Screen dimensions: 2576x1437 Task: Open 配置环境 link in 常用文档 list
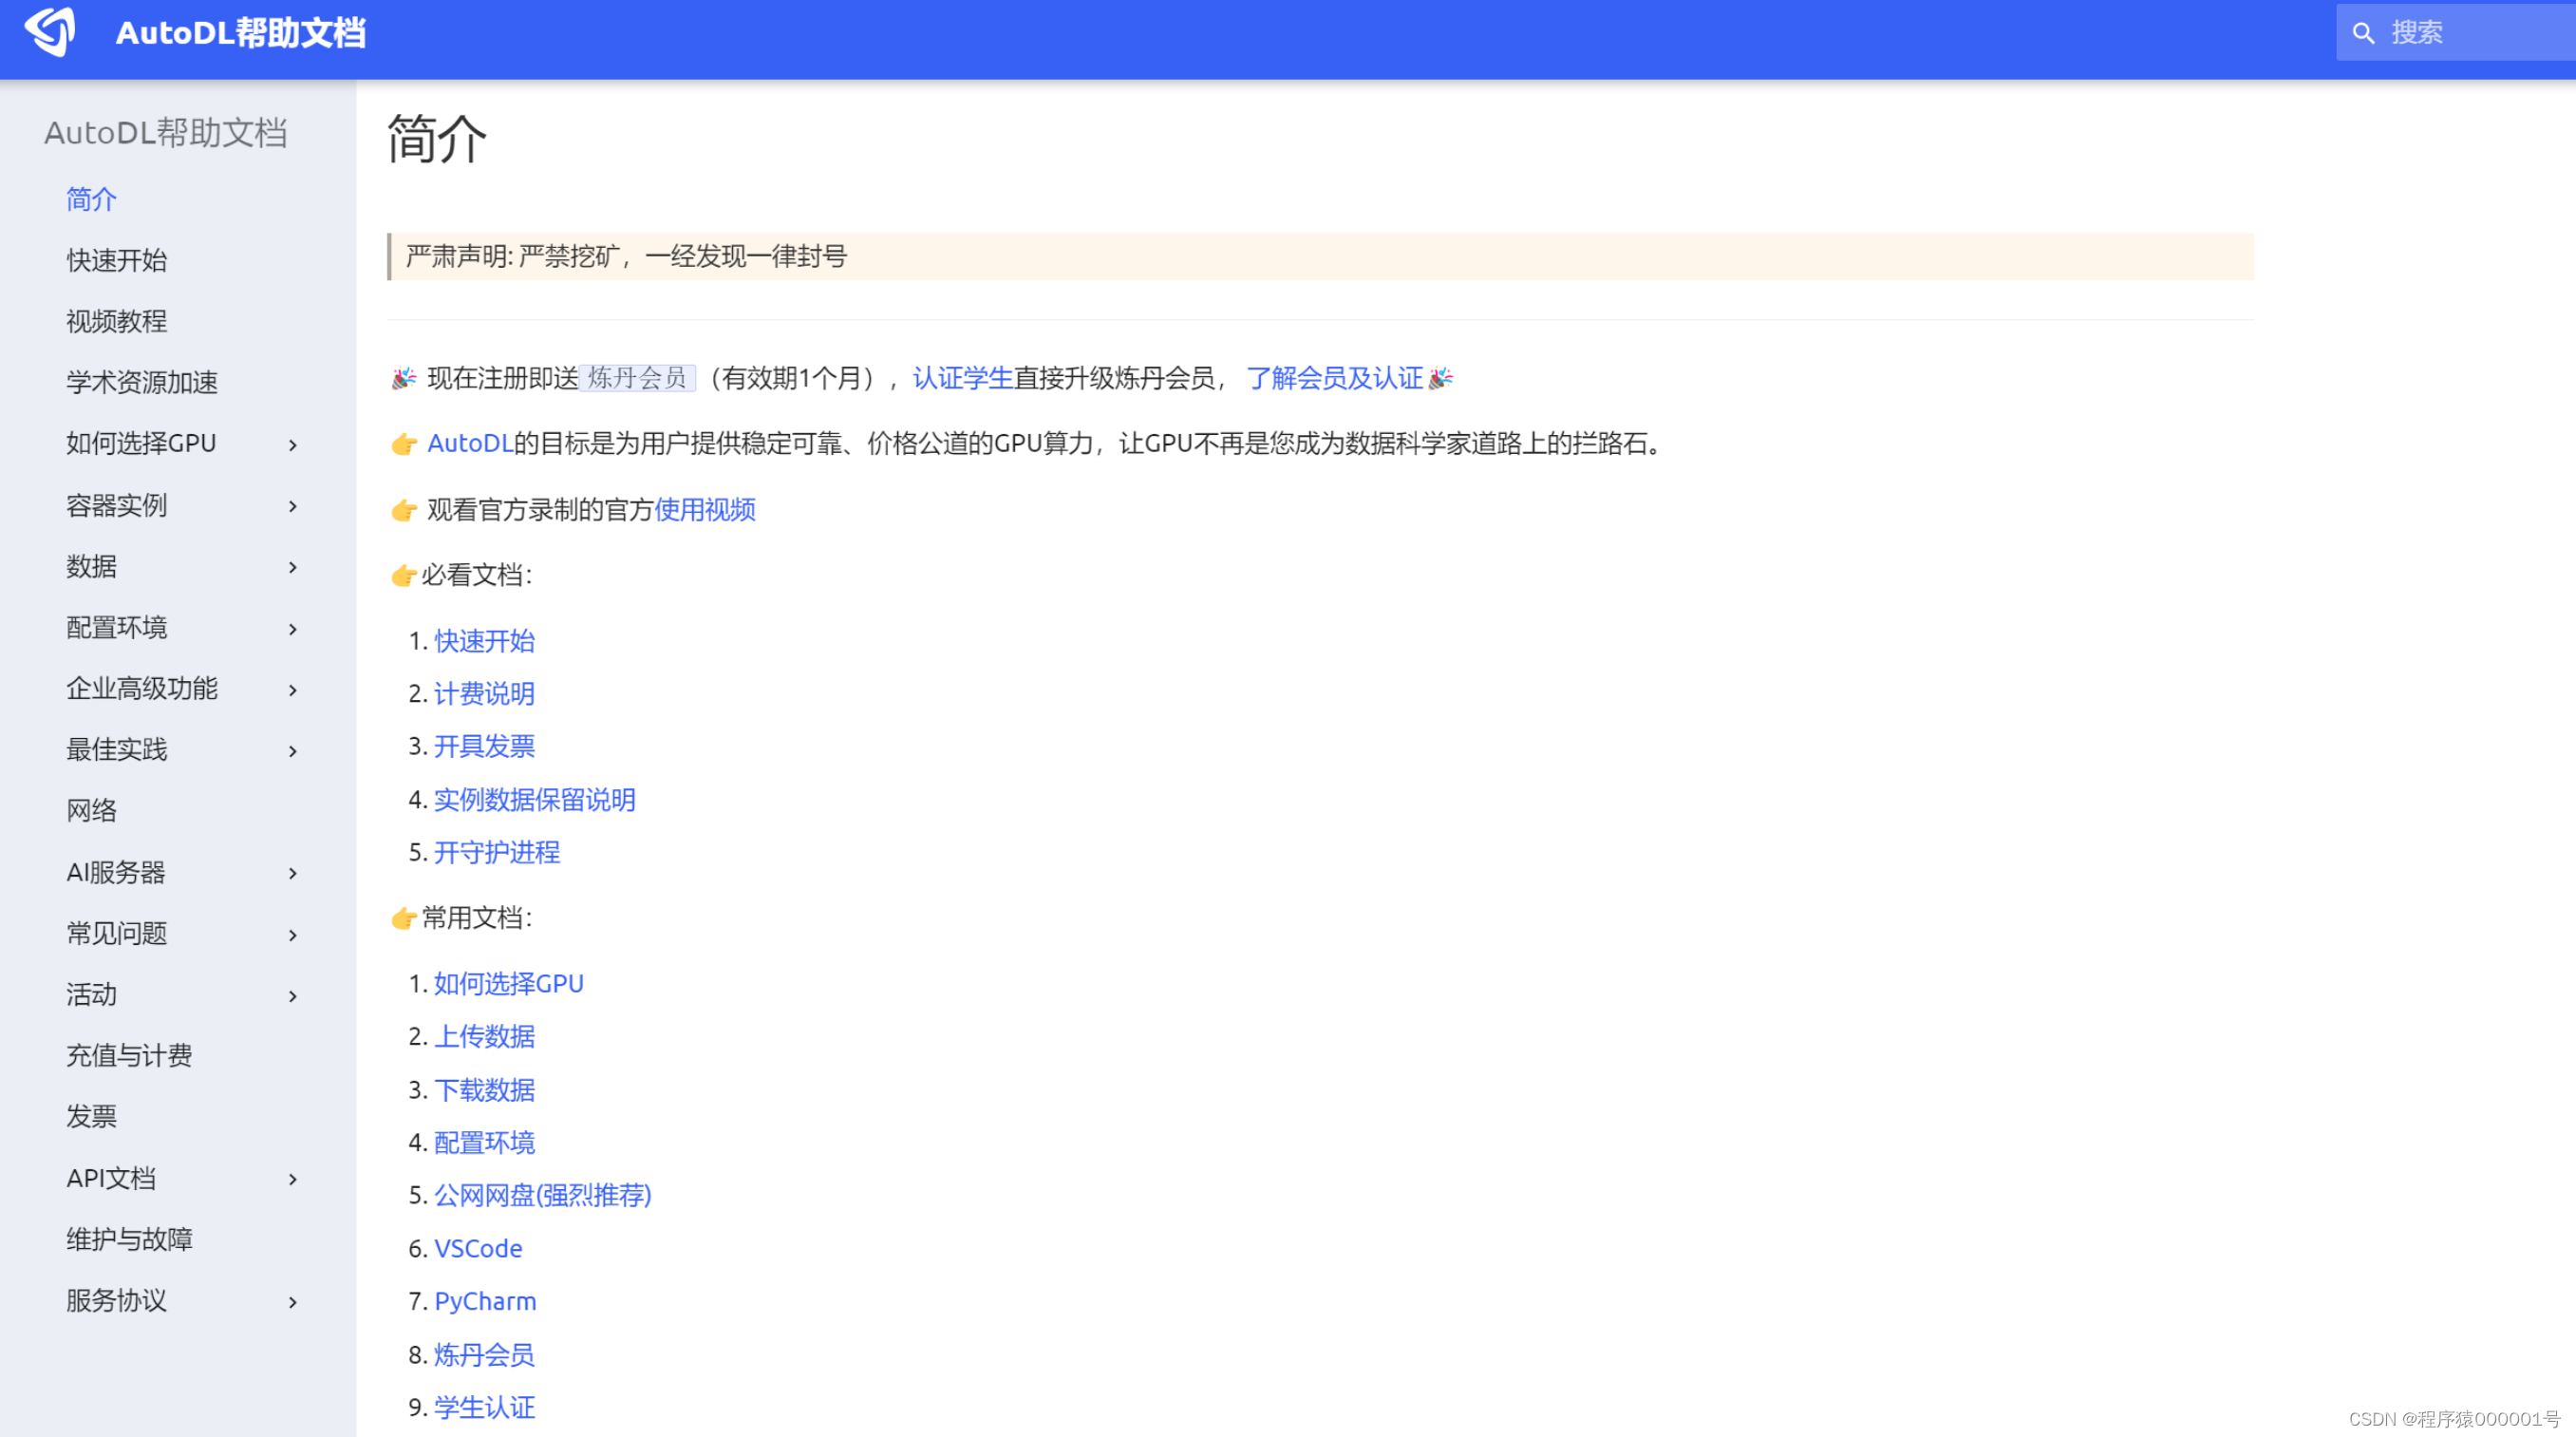coord(485,1142)
